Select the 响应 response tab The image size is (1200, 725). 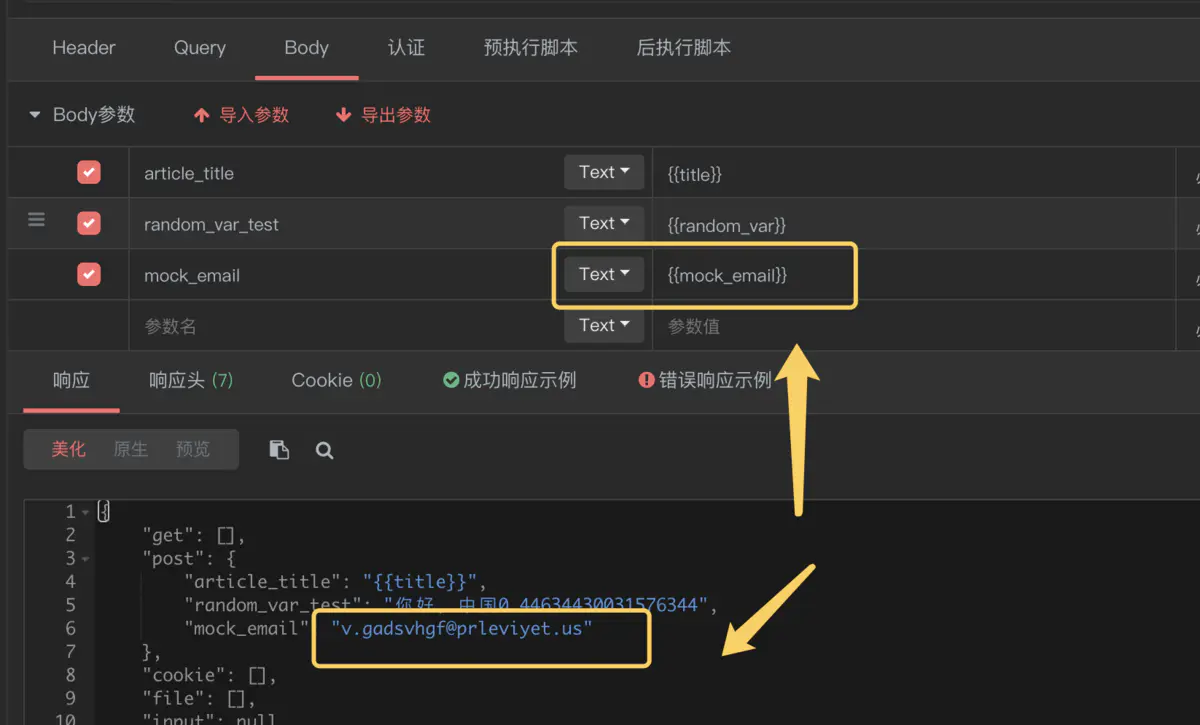[x=71, y=380]
